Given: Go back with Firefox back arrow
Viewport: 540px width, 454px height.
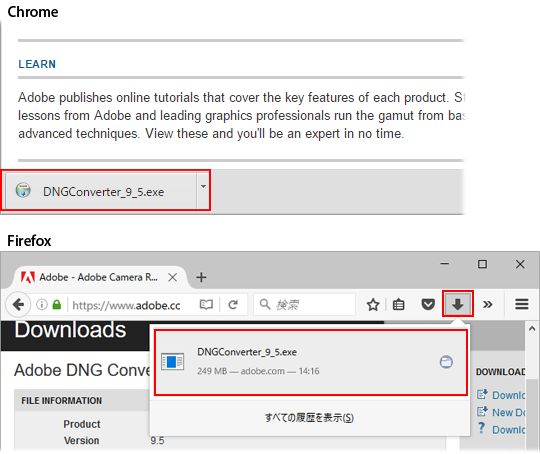Looking at the screenshot, I should (x=18, y=305).
